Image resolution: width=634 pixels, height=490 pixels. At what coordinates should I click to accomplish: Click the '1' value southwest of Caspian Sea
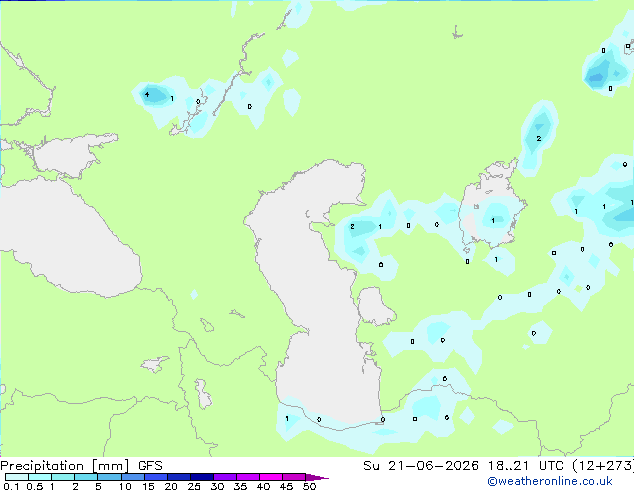point(287,418)
